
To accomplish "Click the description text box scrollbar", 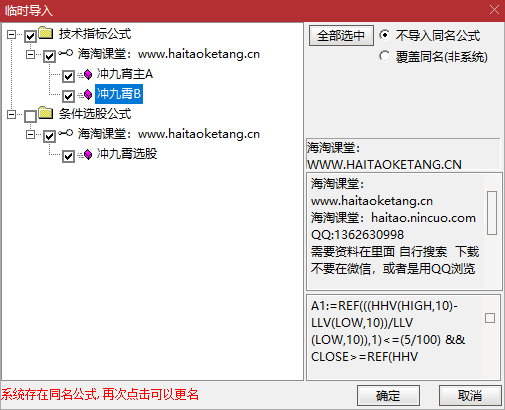I will tap(492, 213).
